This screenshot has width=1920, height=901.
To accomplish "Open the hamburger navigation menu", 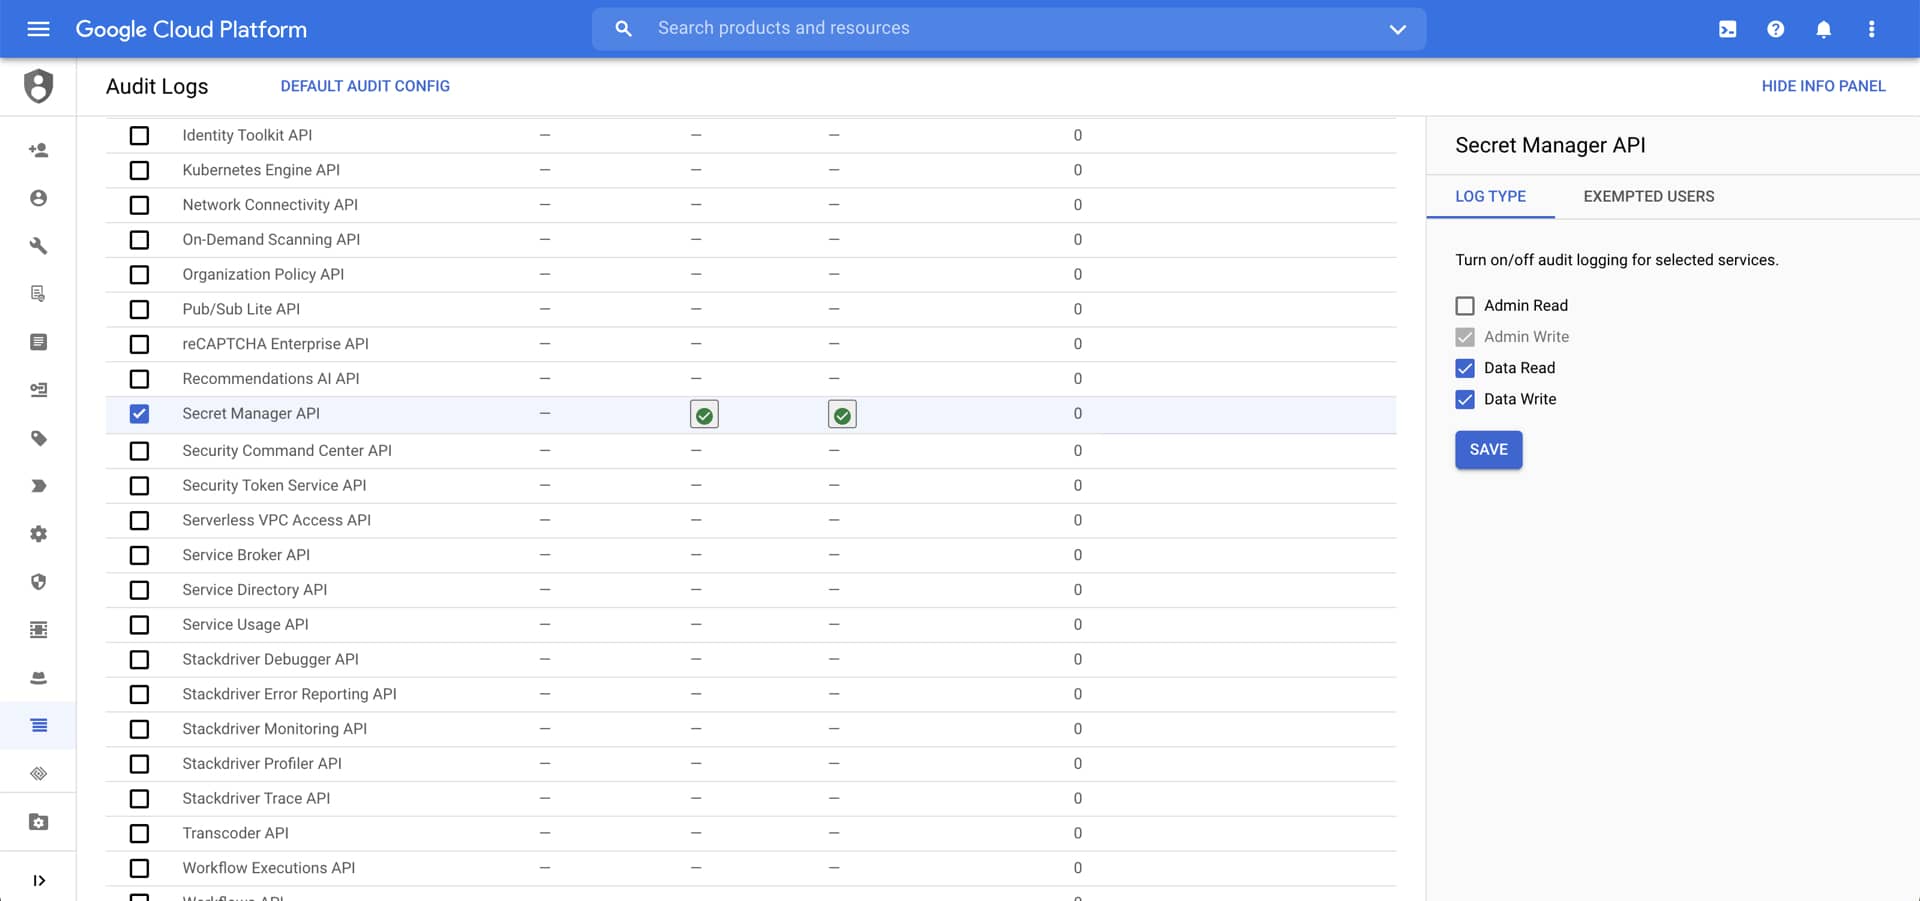I will (x=38, y=29).
